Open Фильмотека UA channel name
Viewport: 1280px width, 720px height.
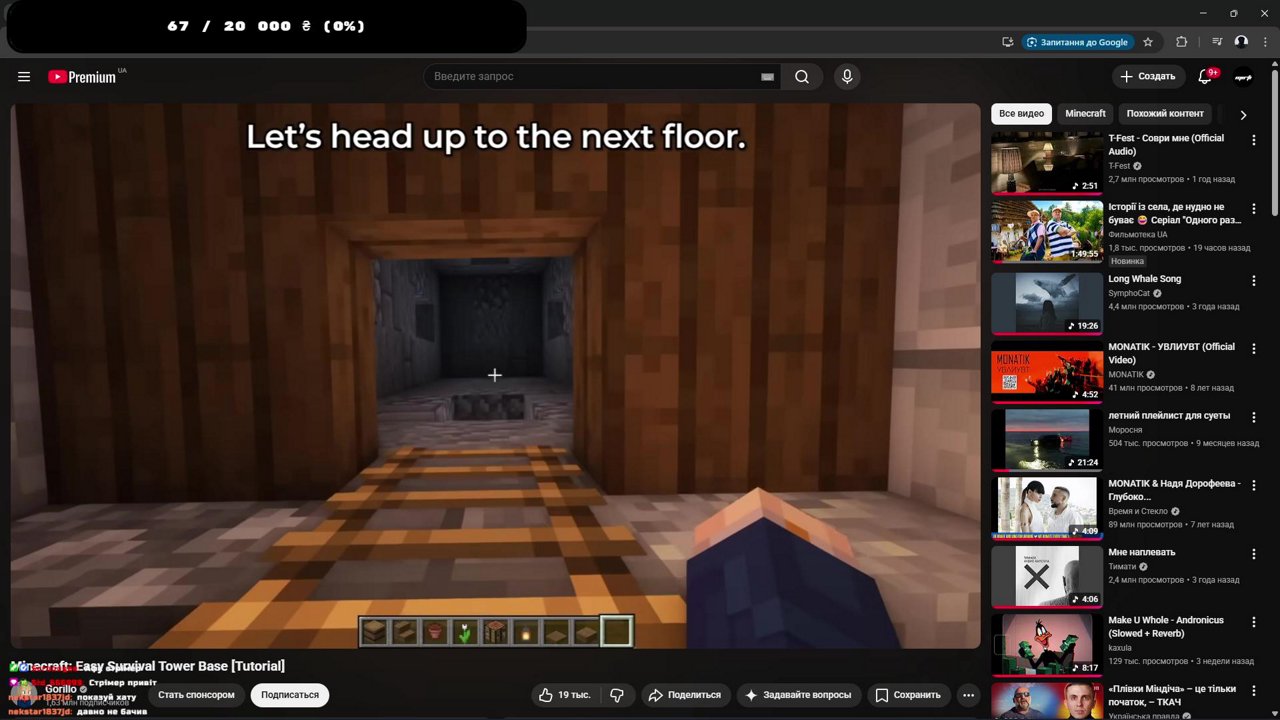(x=1138, y=234)
